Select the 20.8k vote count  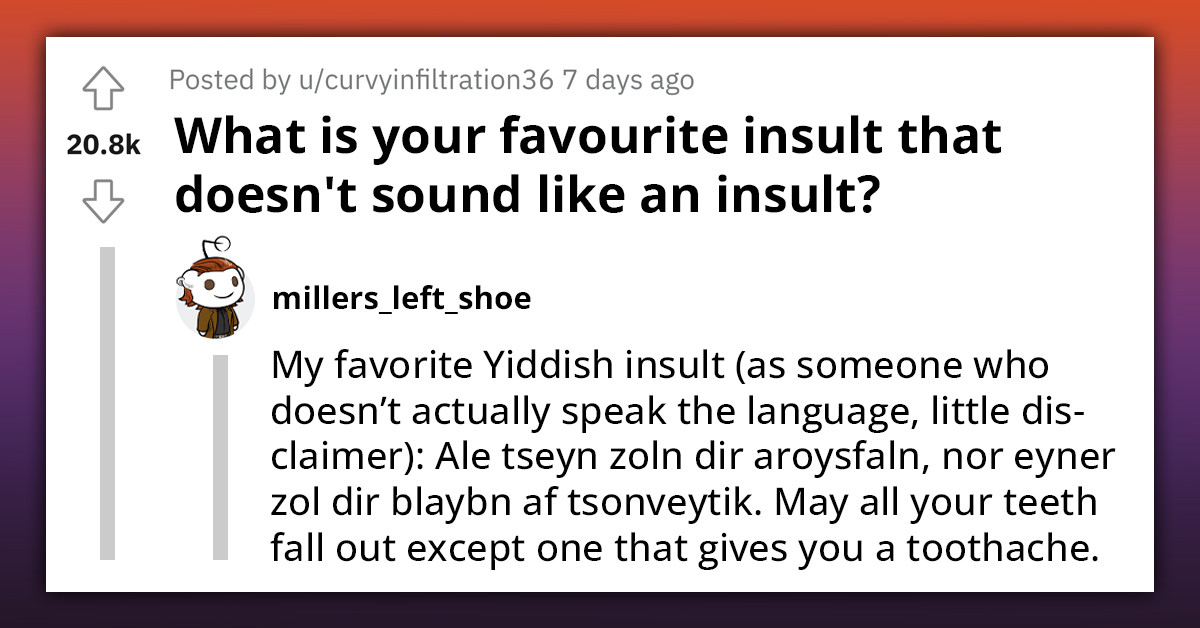(x=103, y=145)
